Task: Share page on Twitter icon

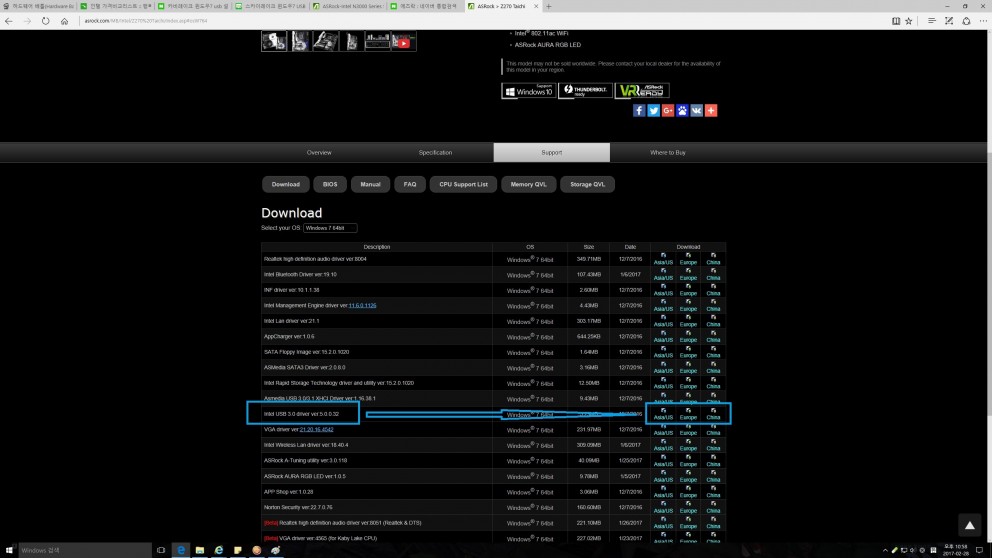Action: click(654, 111)
